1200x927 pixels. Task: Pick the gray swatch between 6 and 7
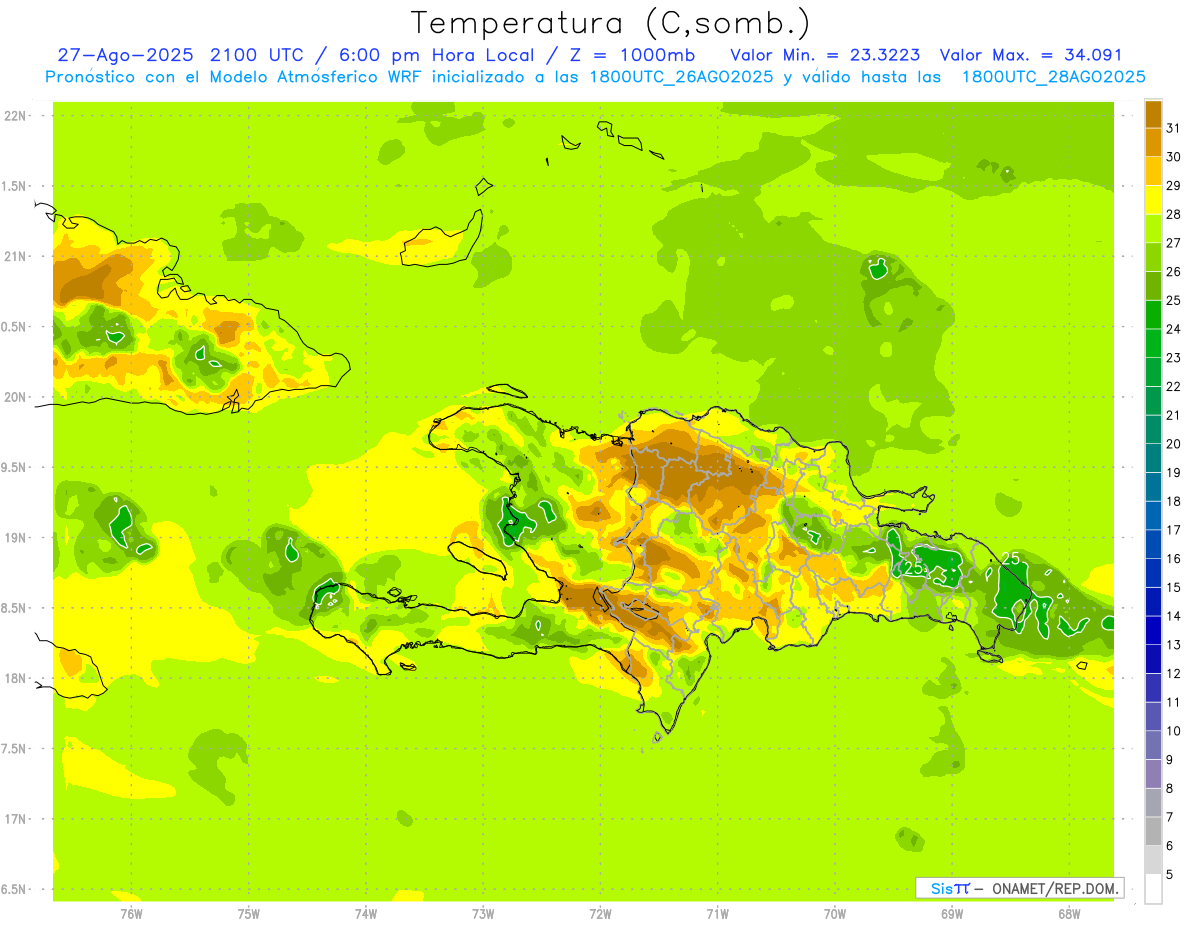pos(1153,831)
